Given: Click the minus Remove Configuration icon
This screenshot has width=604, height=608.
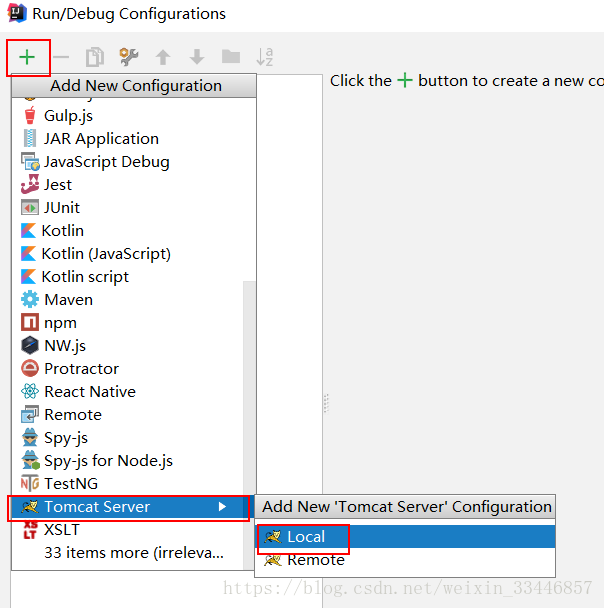Looking at the screenshot, I should (61, 57).
